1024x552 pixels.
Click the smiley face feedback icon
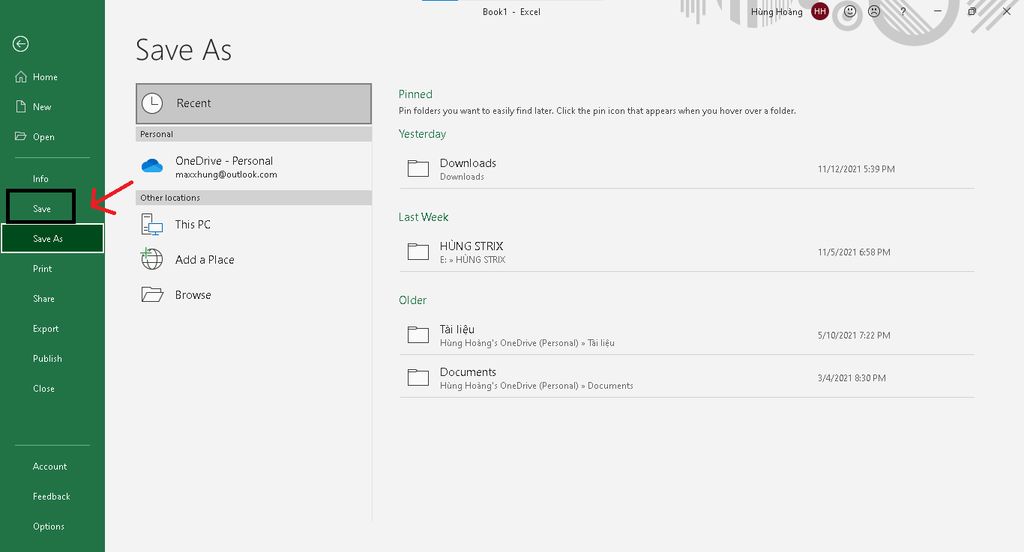point(849,12)
